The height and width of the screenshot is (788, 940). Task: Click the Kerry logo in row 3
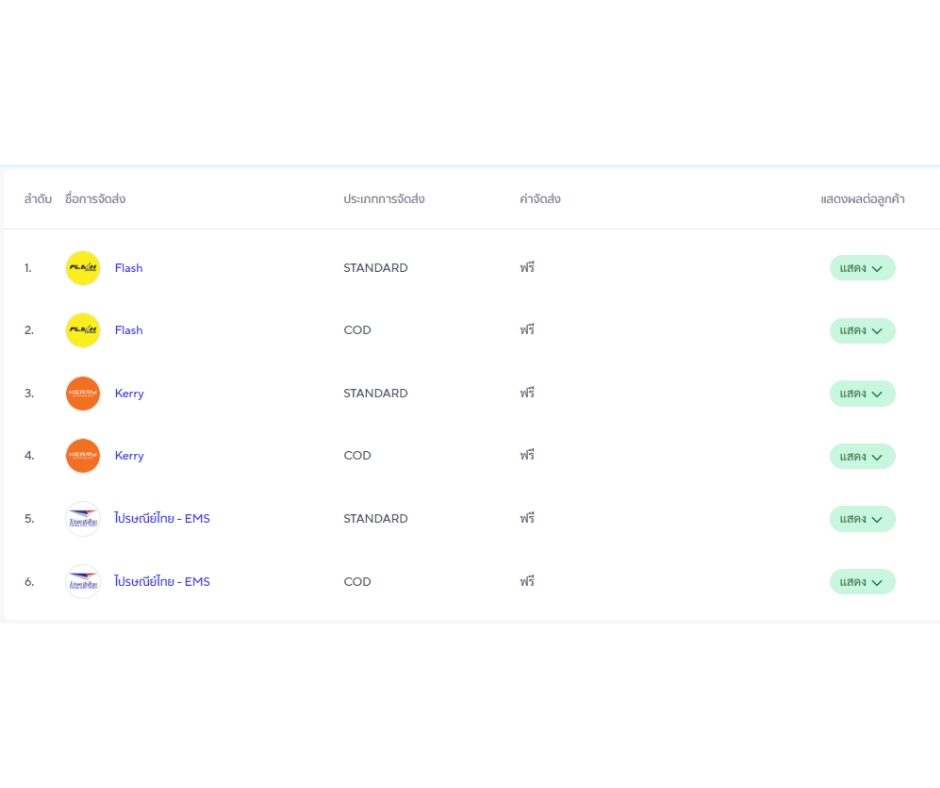click(x=83, y=393)
